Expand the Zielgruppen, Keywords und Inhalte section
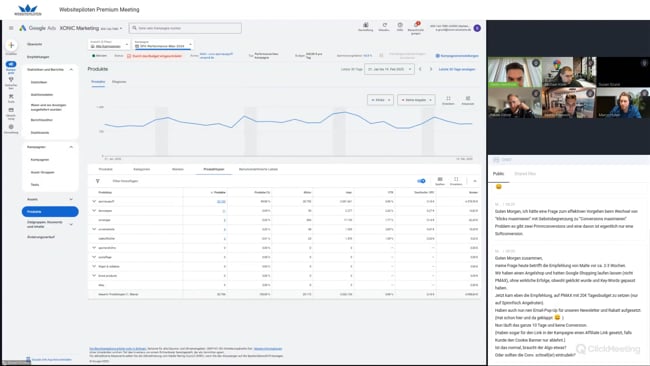 (x=71, y=224)
